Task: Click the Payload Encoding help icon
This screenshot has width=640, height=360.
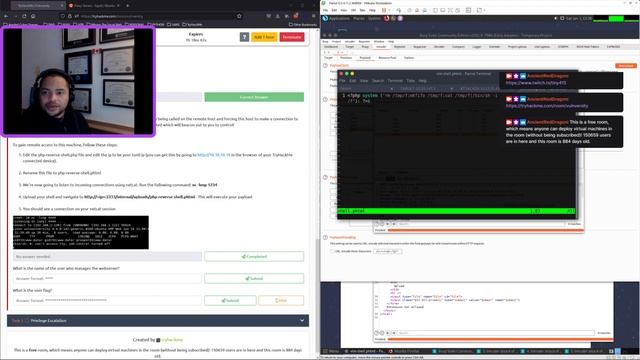Action: tap(325, 237)
